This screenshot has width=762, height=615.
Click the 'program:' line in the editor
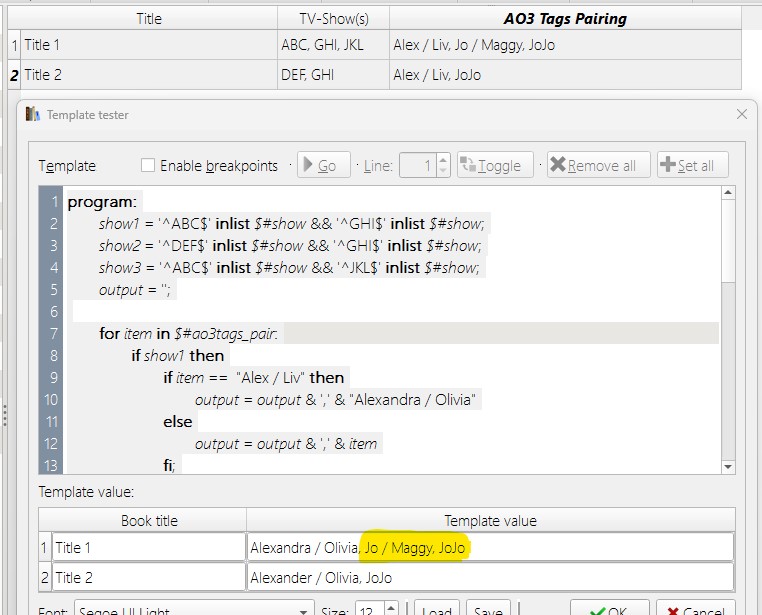(102, 202)
